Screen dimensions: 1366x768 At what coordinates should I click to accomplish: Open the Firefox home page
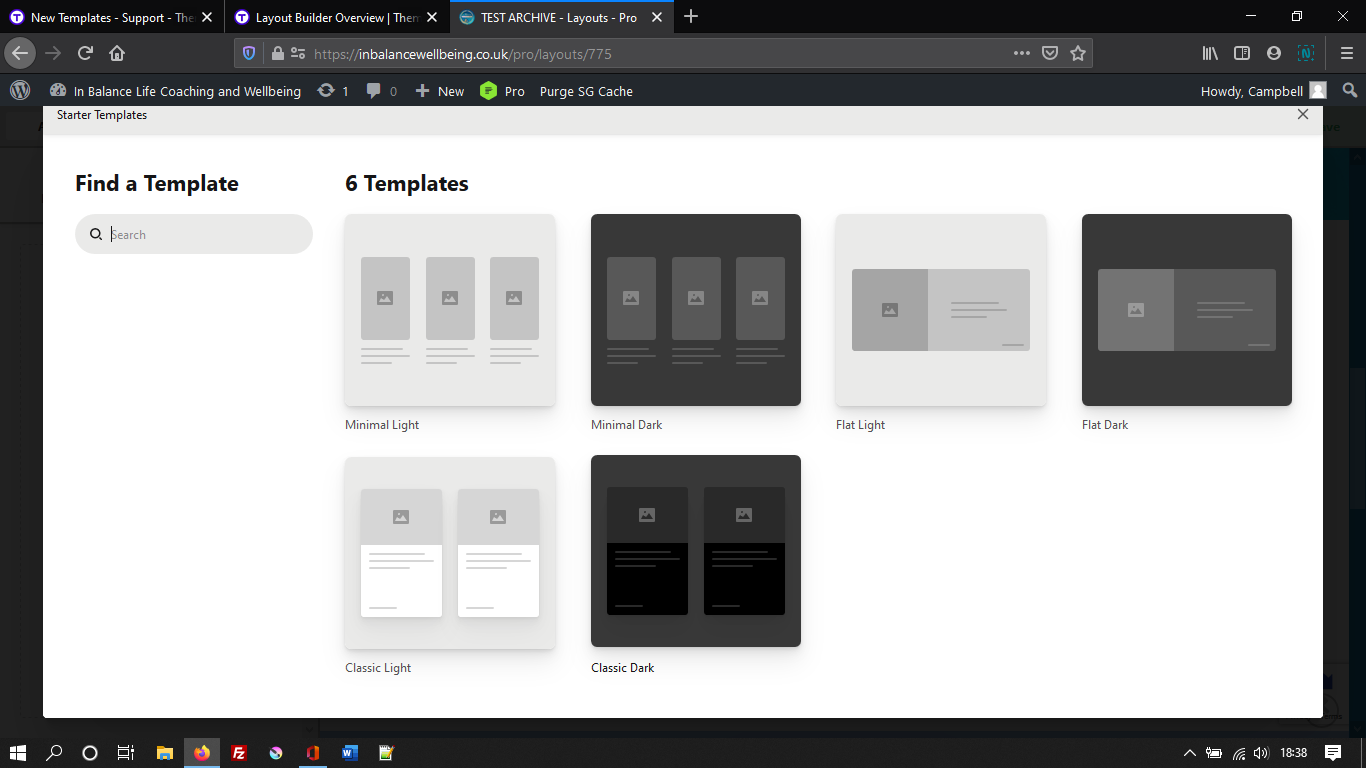pyautogui.click(x=117, y=53)
